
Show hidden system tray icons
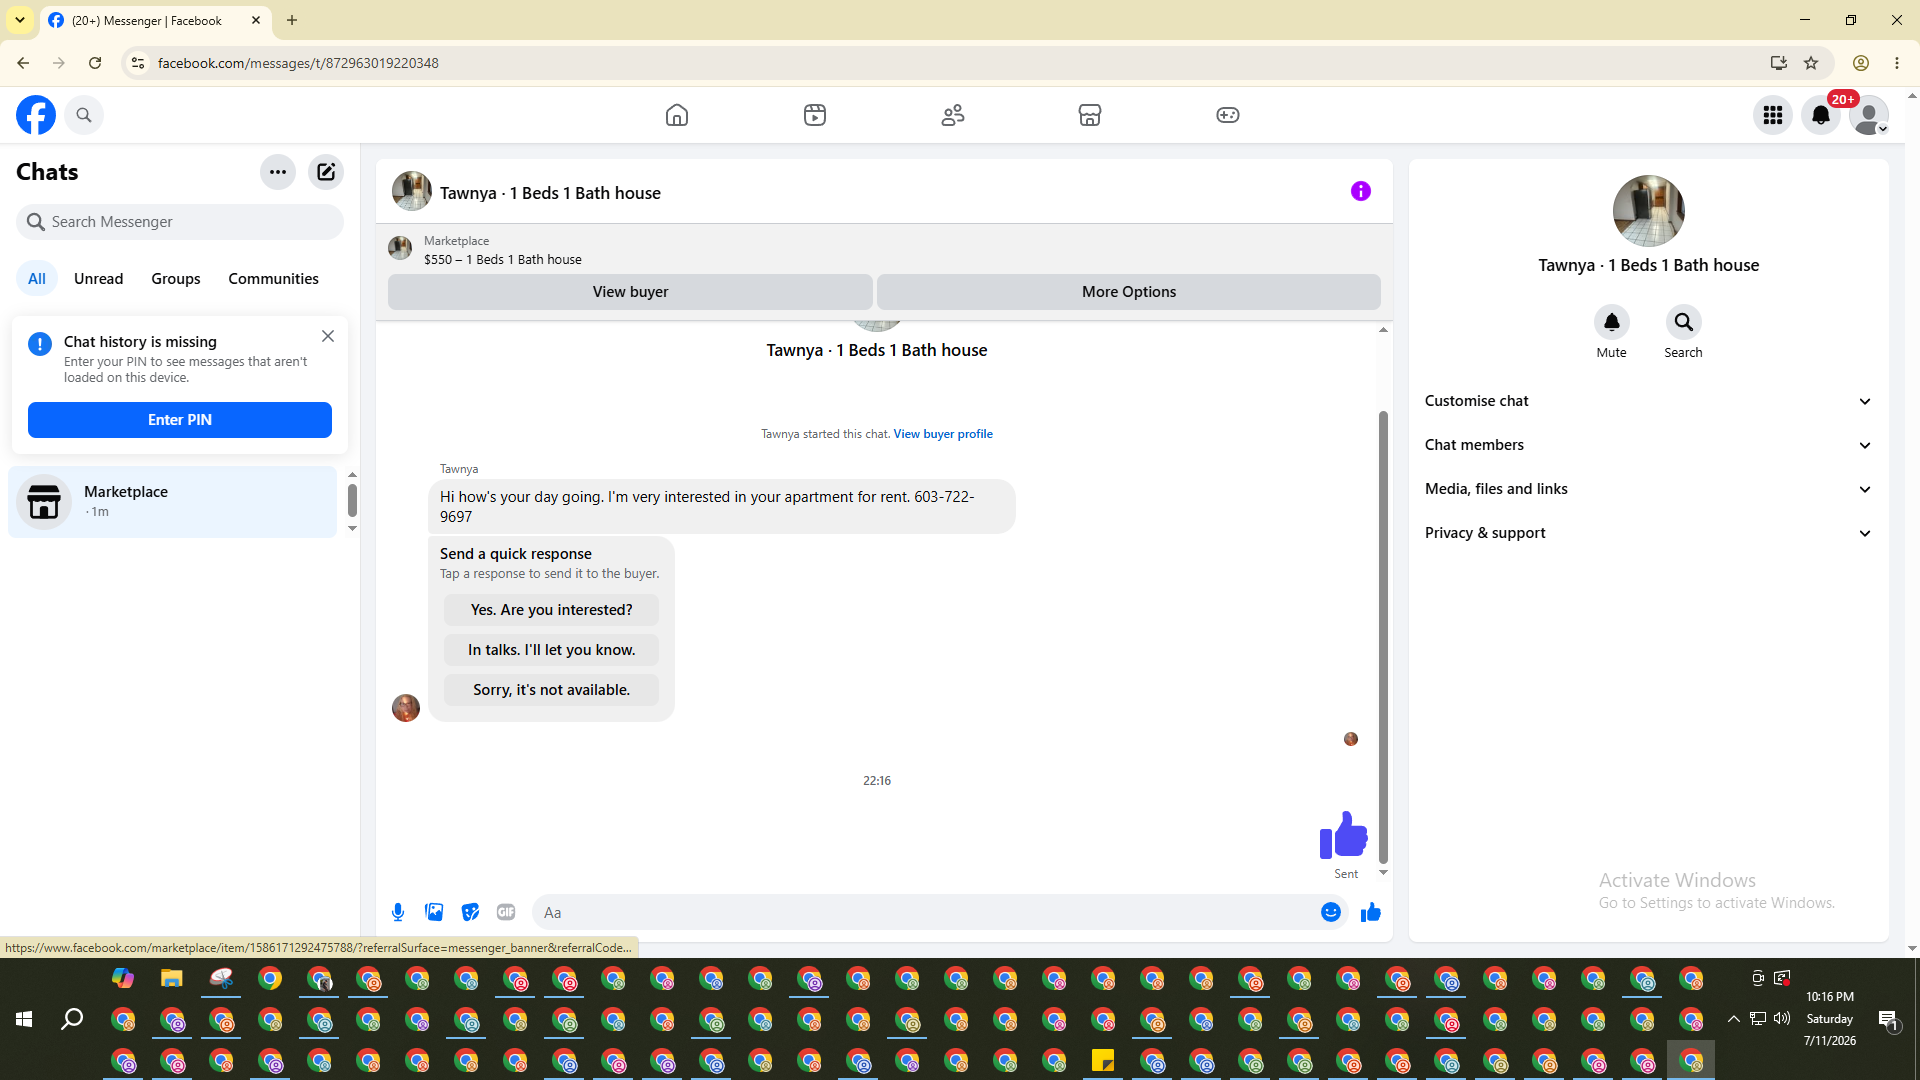[x=1734, y=1019]
